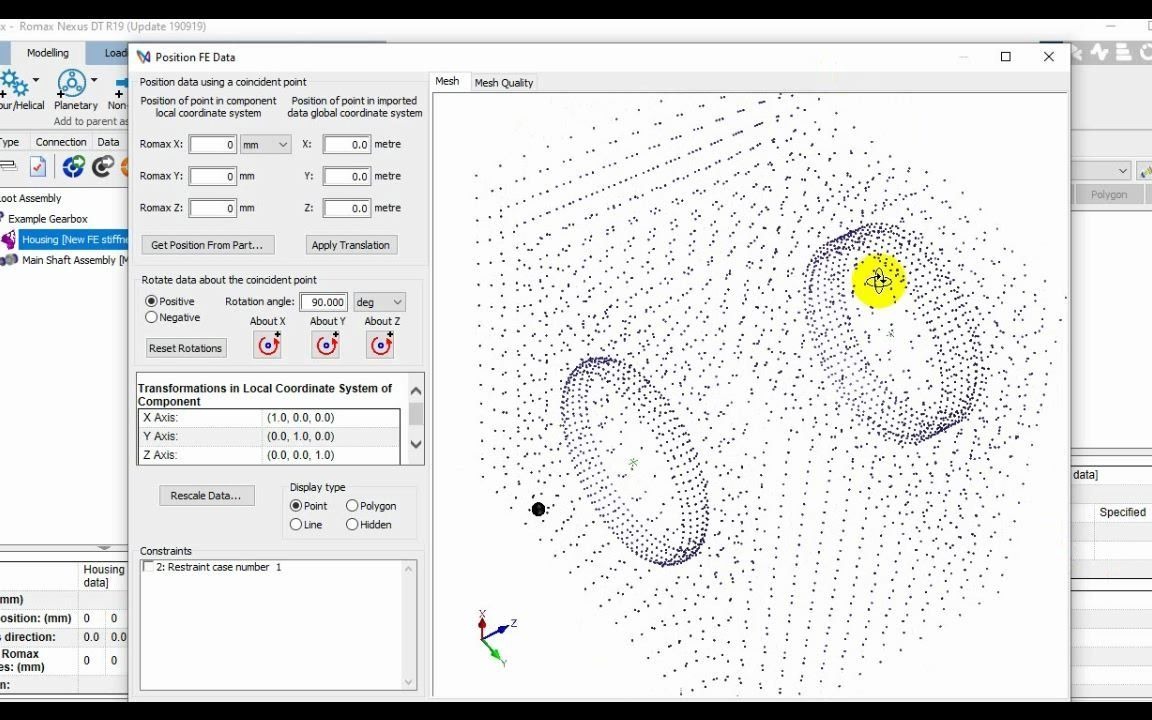This screenshot has width=1152, height=720.
Task: Click the blue circular gear arrow icon
Action: pos(73,167)
